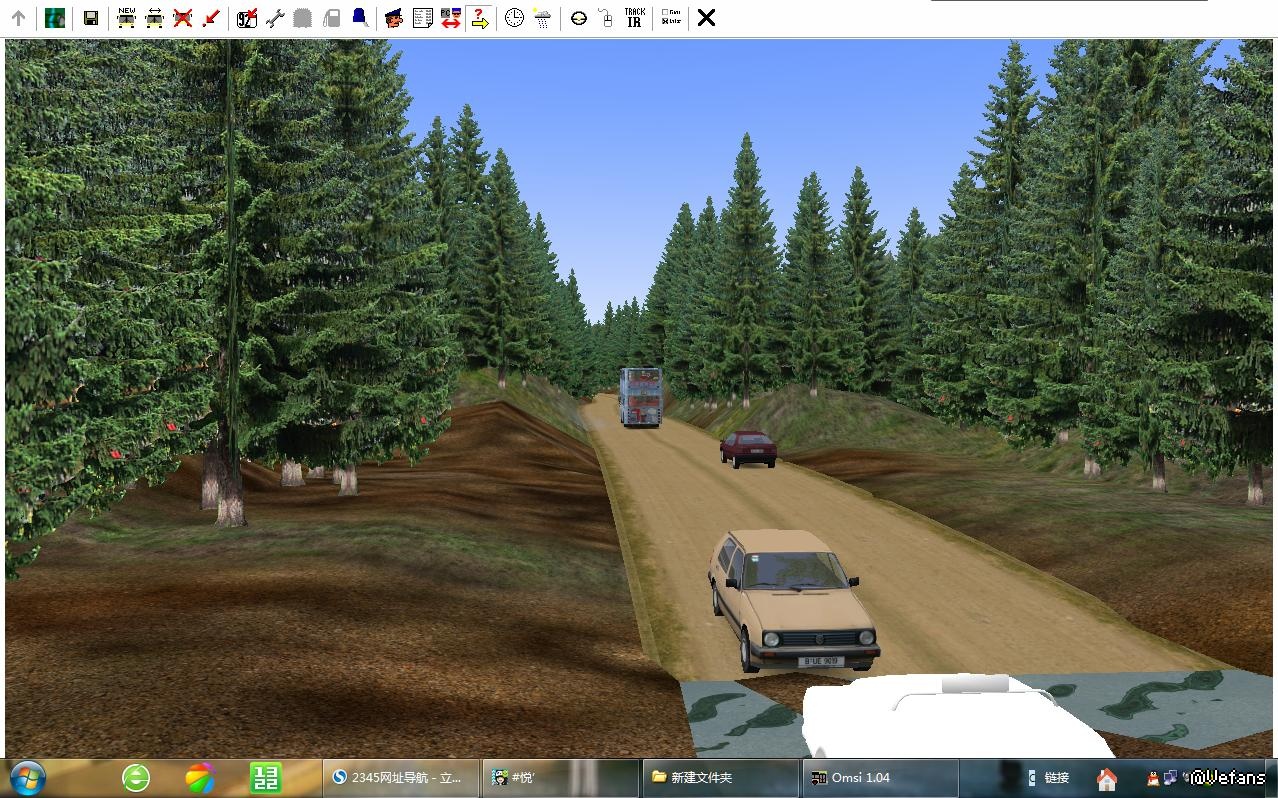Open the weather rain cloud icon

[542, 18]
